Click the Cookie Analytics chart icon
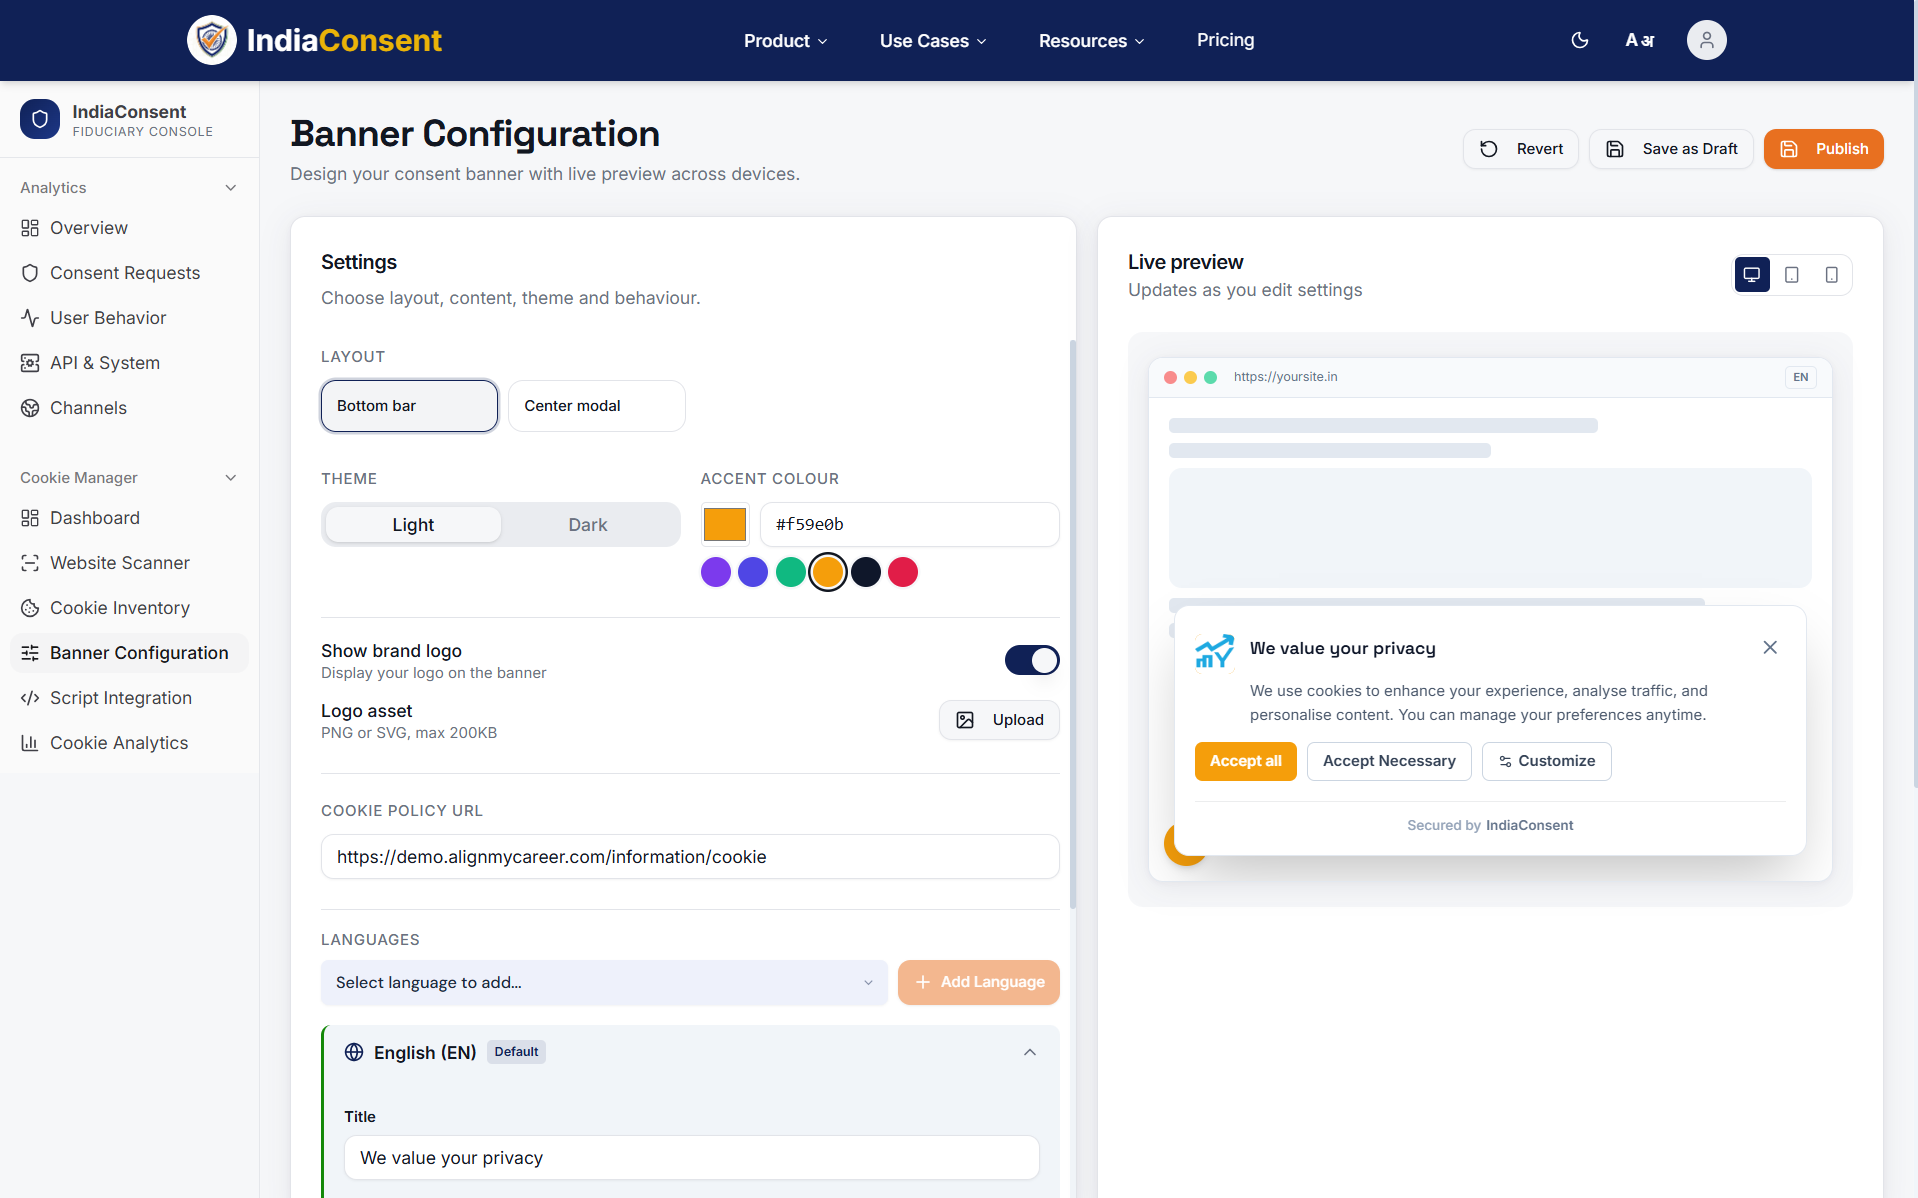 (30, 743)
